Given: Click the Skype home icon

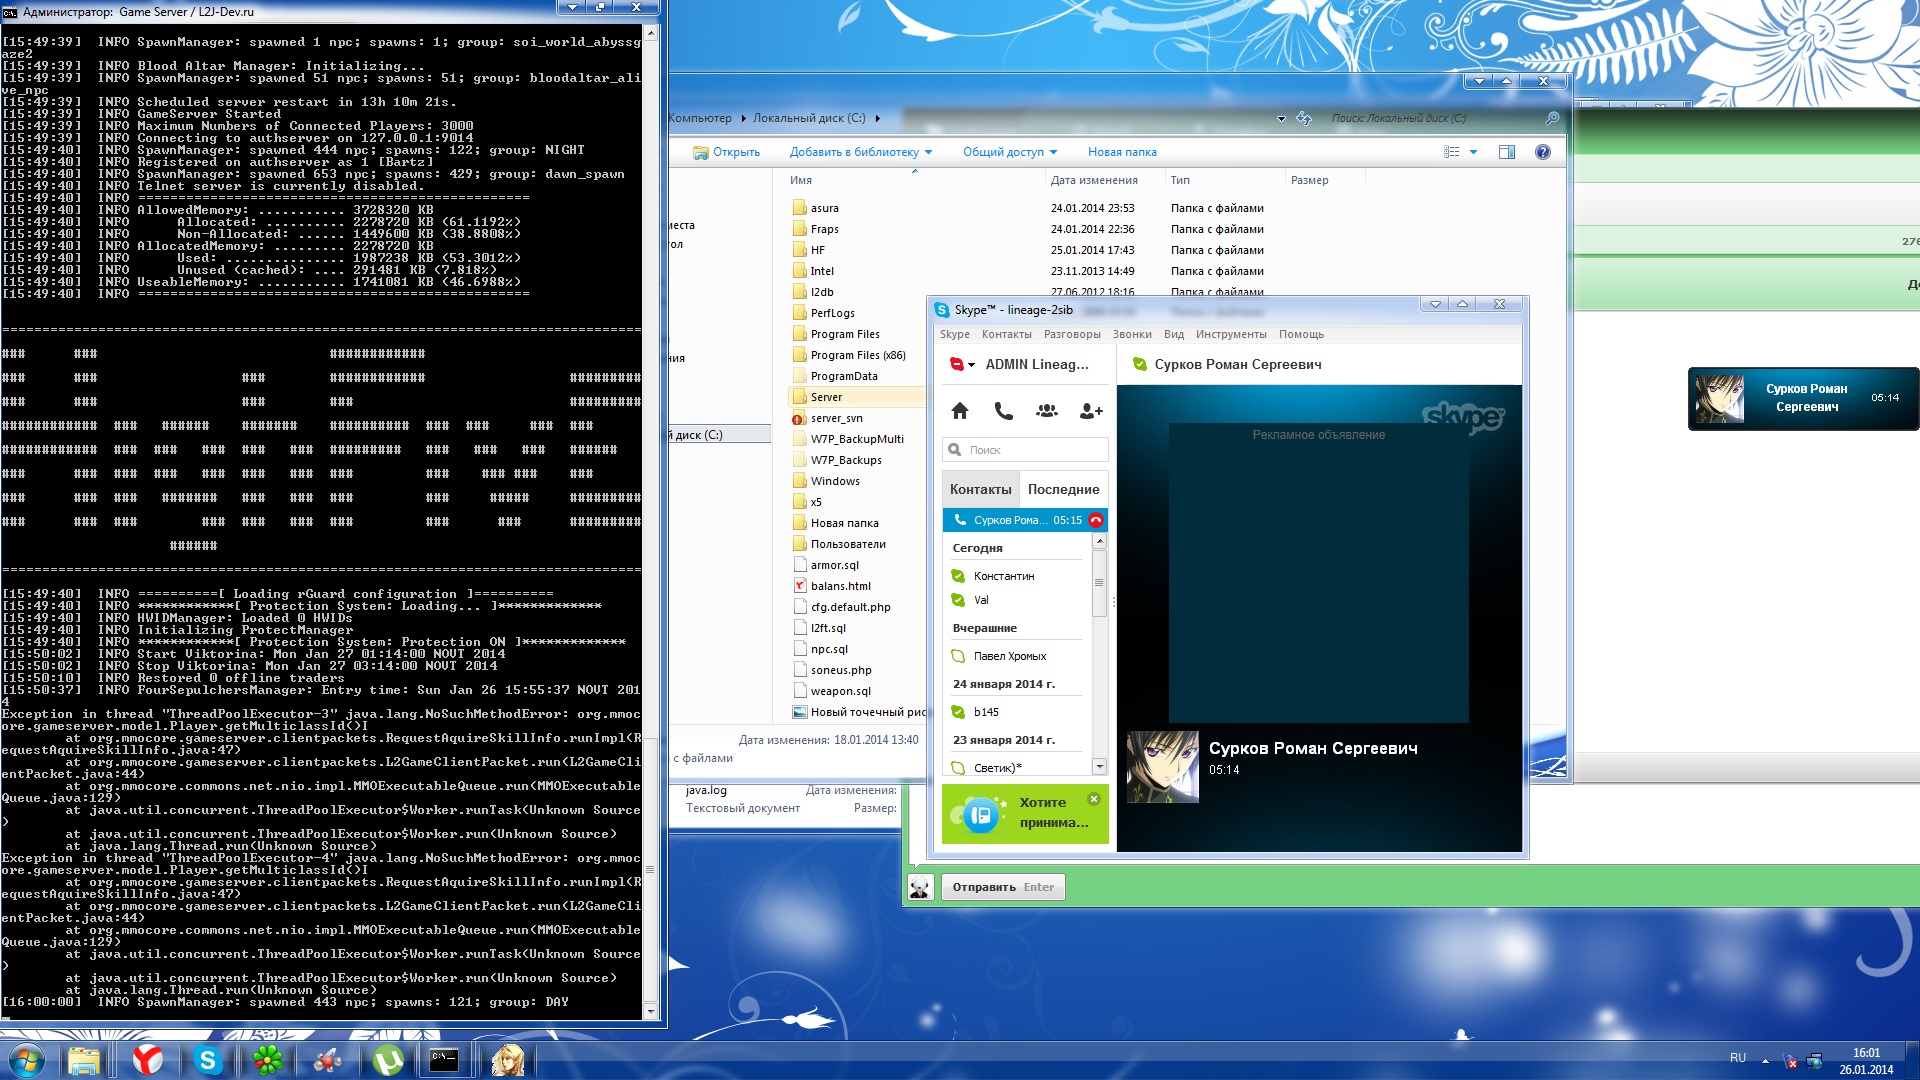Looking at the screenshot, I should pyautogui.click(x=960, y=411).
